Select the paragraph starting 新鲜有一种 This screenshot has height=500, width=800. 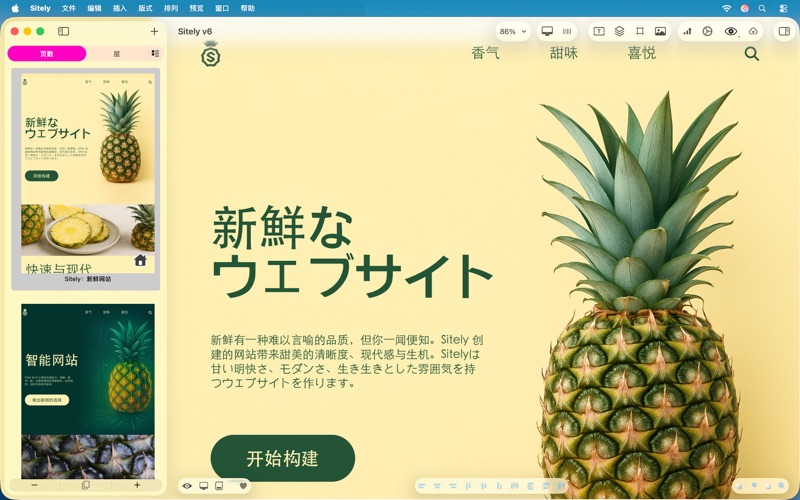[x=347, y=361]
